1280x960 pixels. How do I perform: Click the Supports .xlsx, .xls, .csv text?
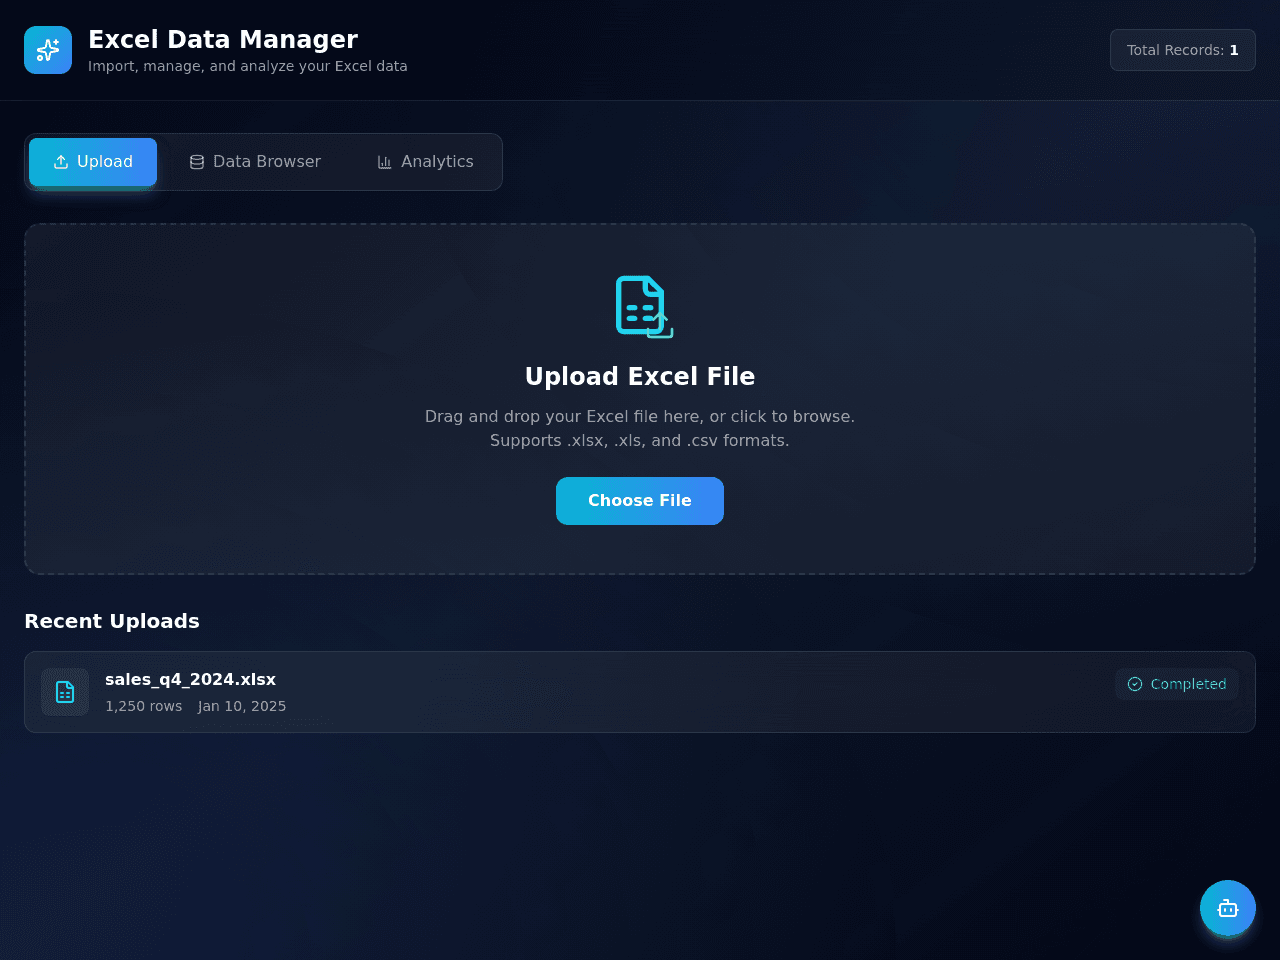tap(640, 441)
